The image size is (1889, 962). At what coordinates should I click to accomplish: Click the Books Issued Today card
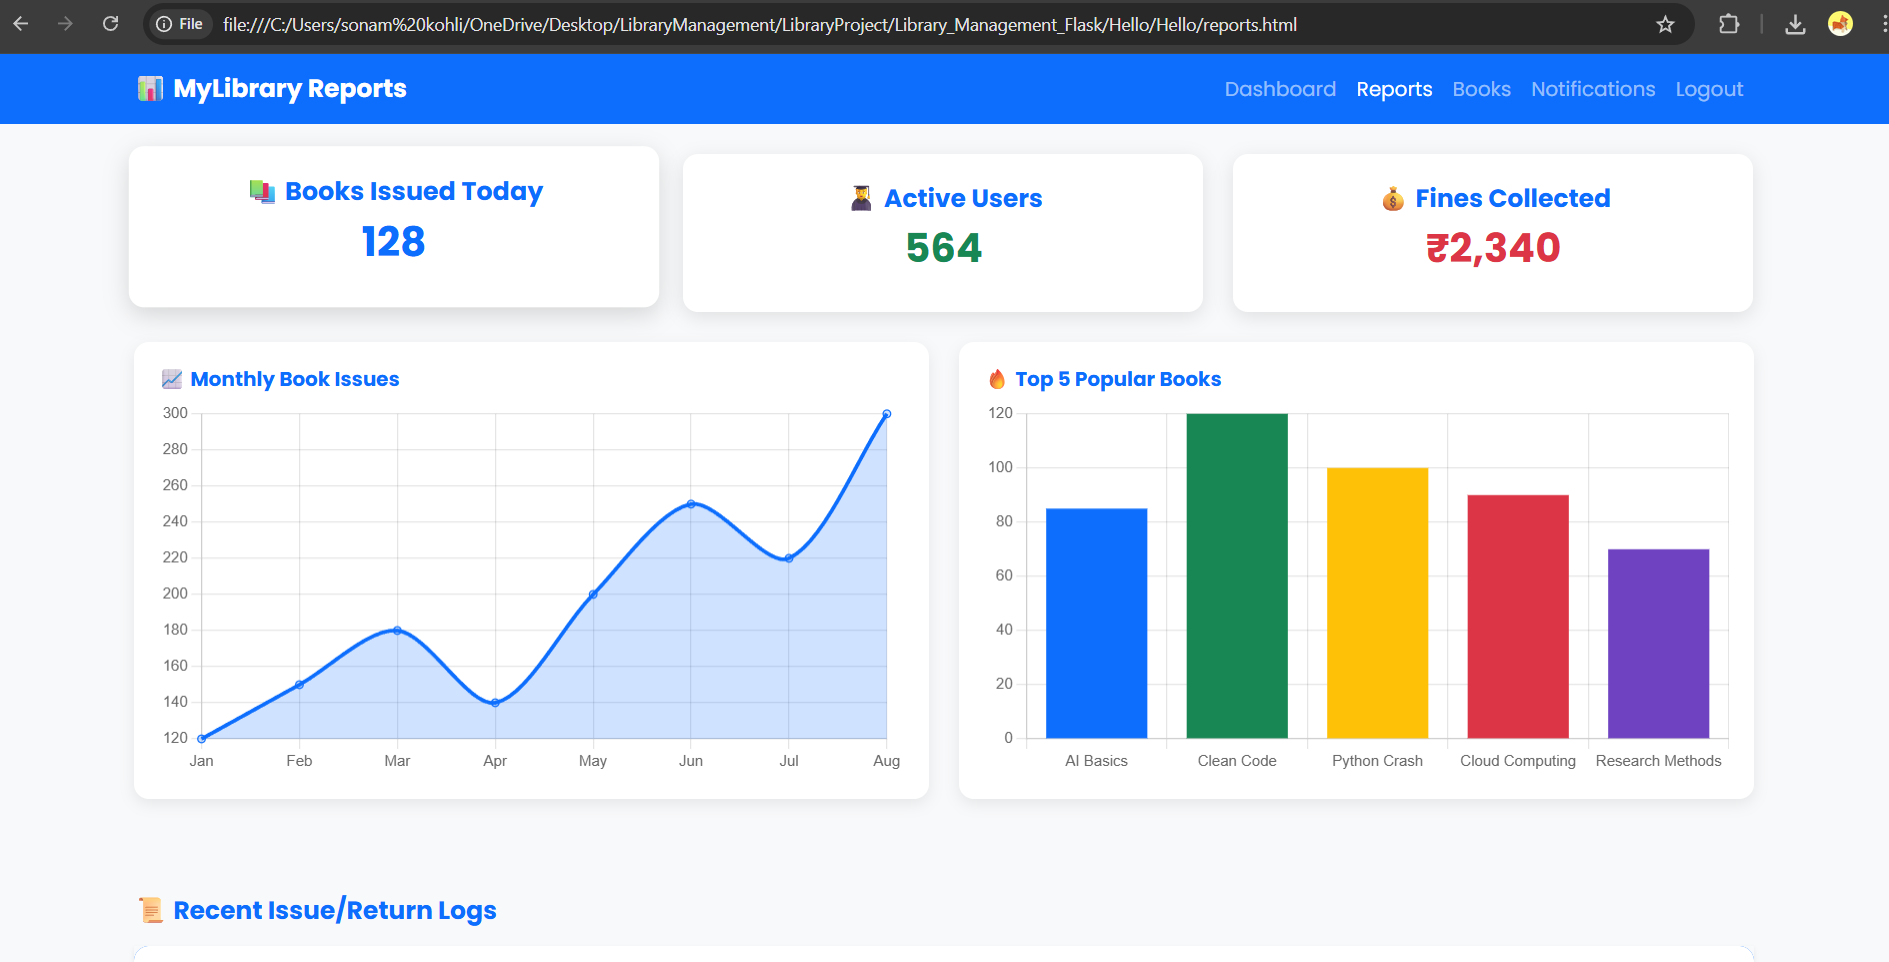point(394,227)
